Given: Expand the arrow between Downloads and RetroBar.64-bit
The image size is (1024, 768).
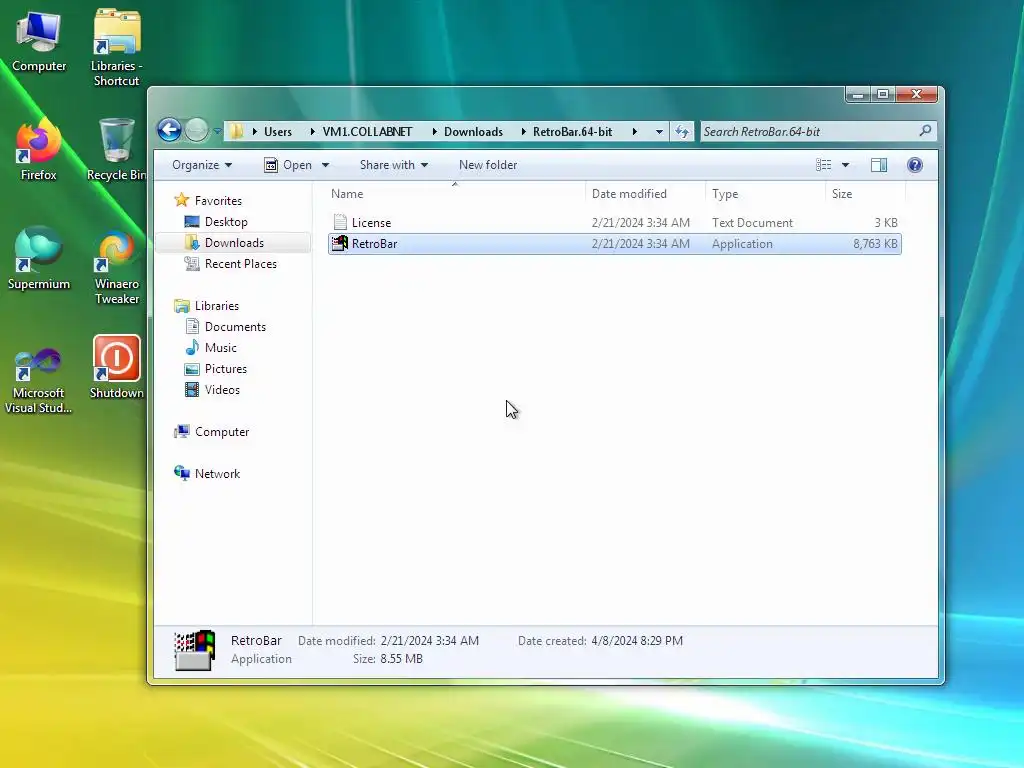Looking at the screenshot, I should (523, 131).
